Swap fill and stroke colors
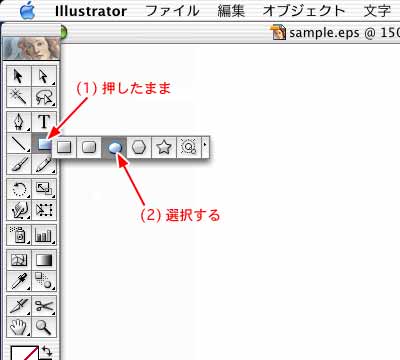This screenshot has width=400, height=360. pyautogui.click(x=47, y=352)
